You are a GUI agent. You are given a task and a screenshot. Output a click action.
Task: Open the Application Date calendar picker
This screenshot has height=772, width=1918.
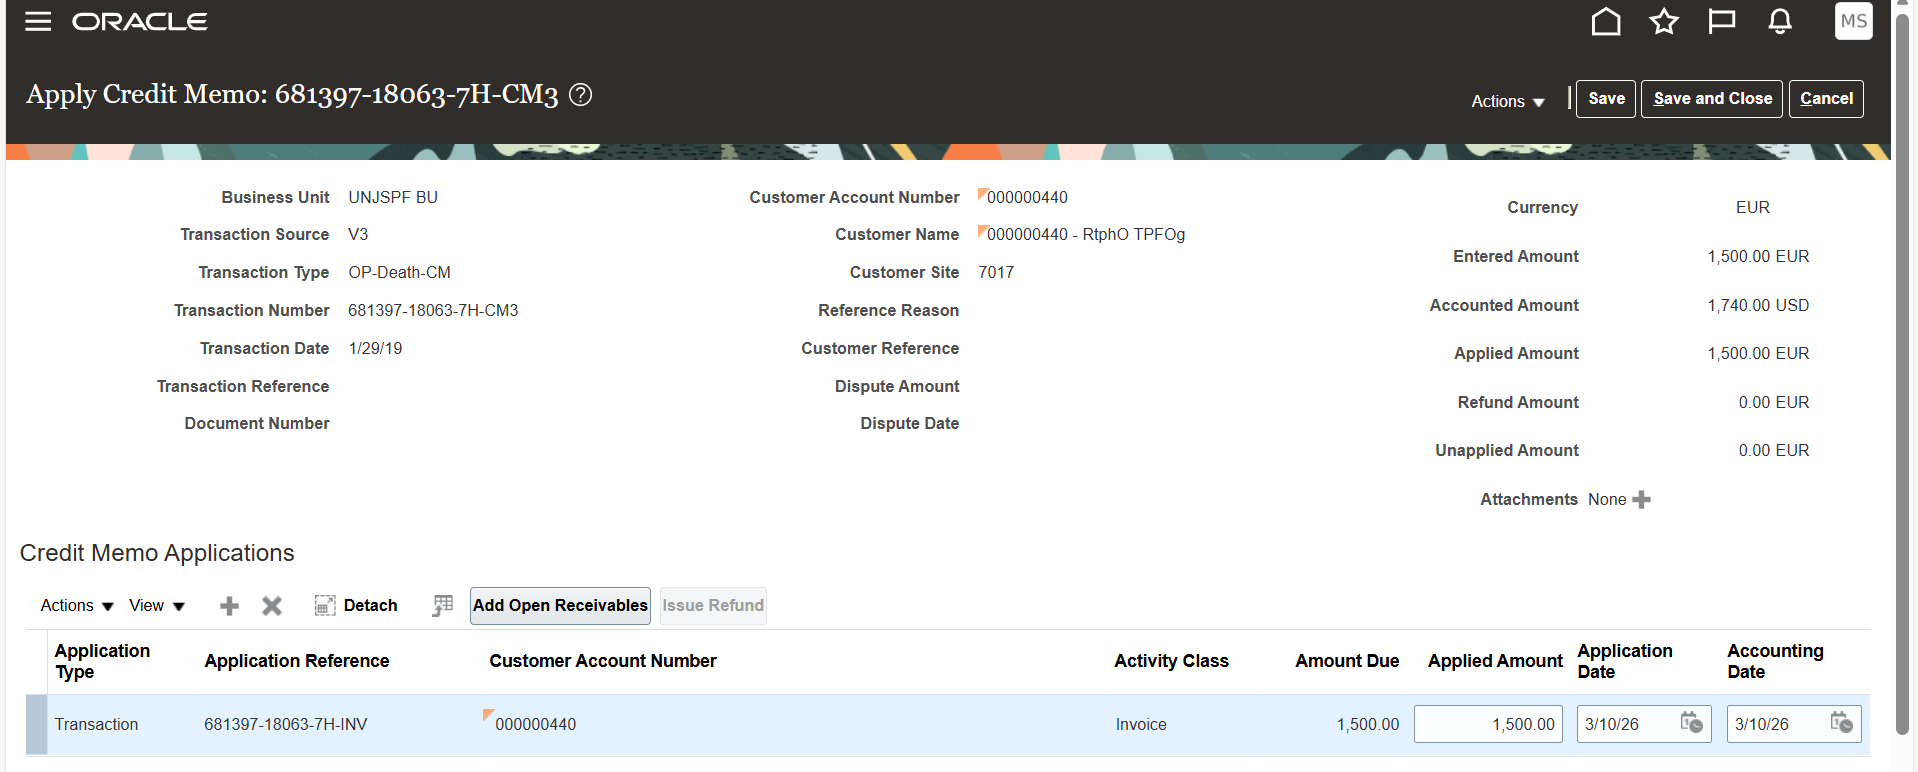pyautogui.click(x=1691, y=723)
